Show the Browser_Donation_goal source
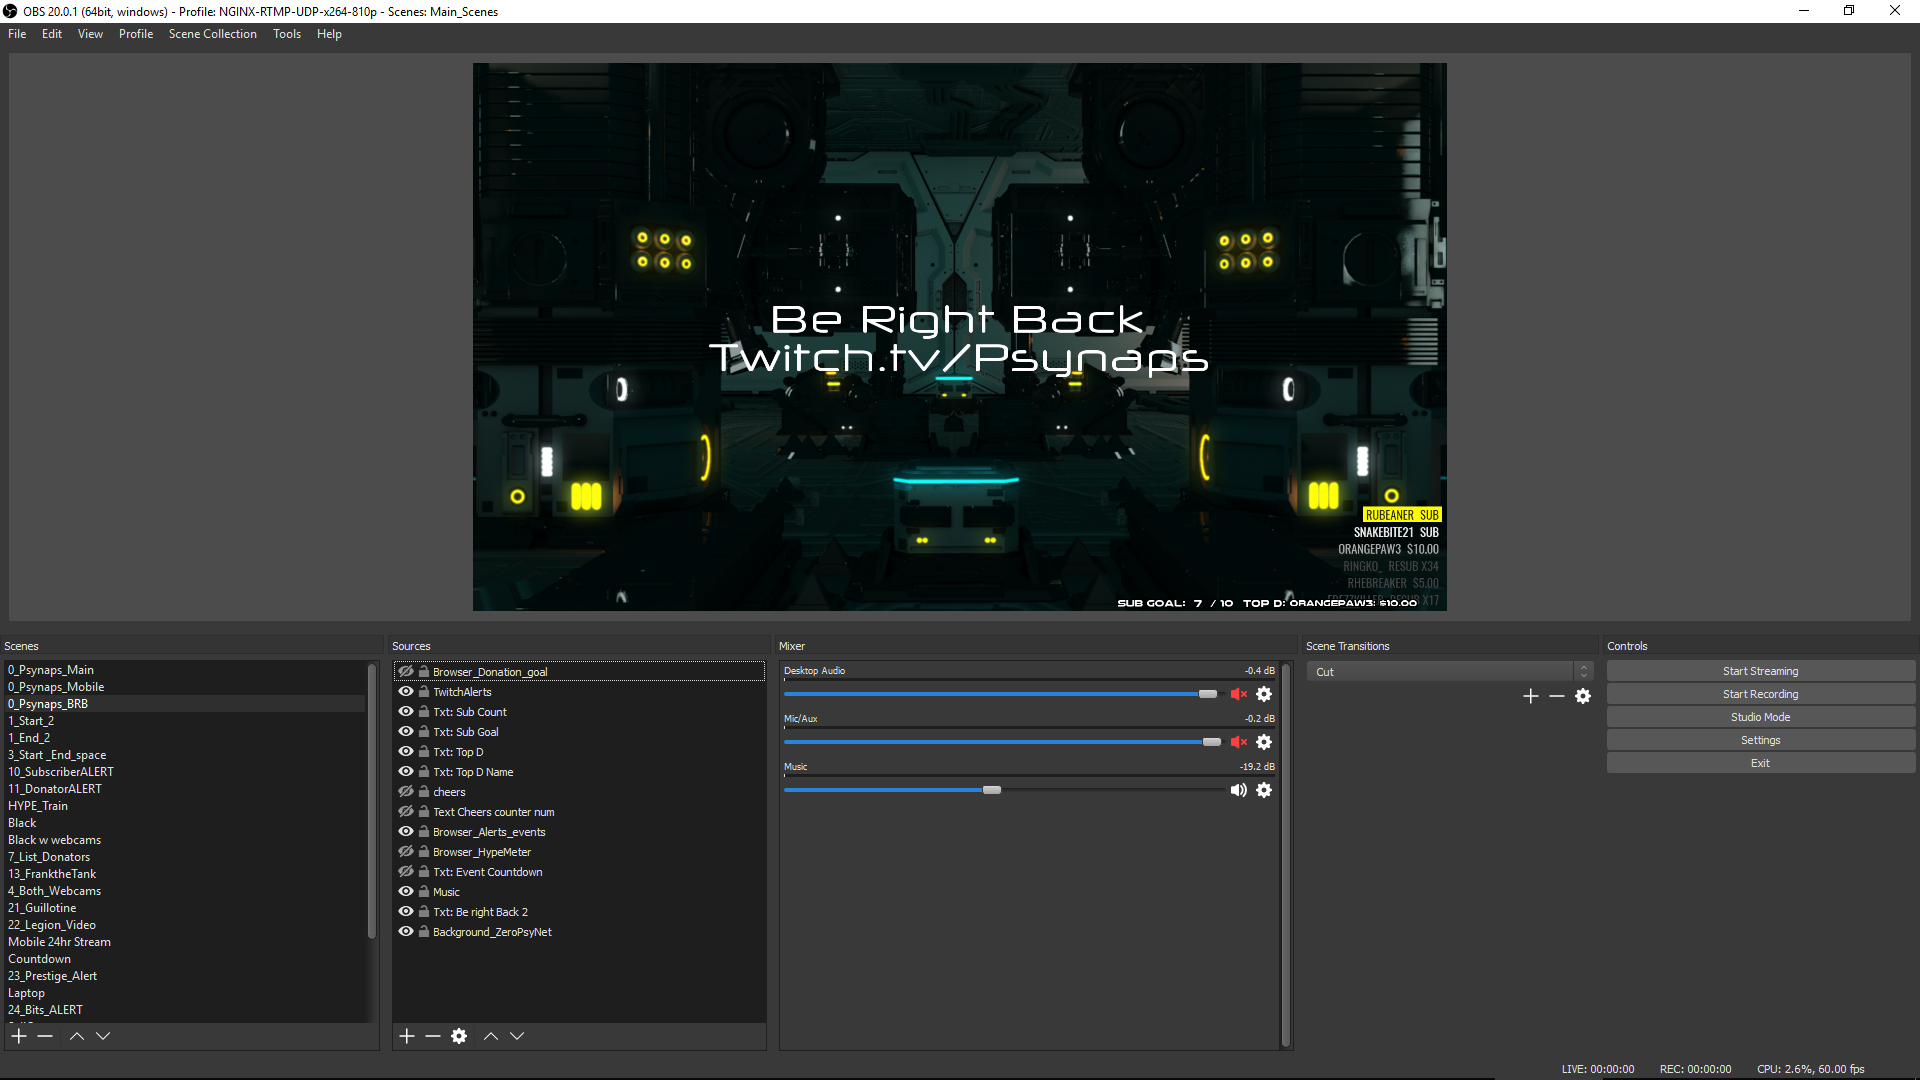This screenshot has width=1920, height=1080. pos(406,672)
